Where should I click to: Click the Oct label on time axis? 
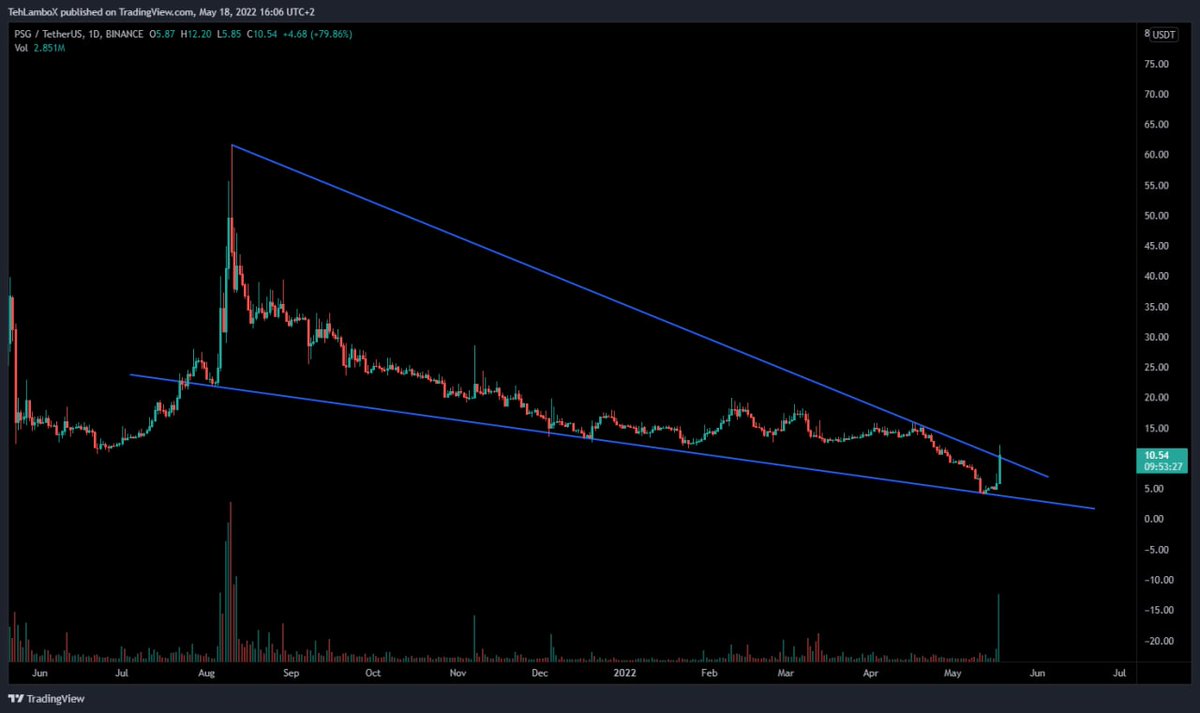coord(373,674)
